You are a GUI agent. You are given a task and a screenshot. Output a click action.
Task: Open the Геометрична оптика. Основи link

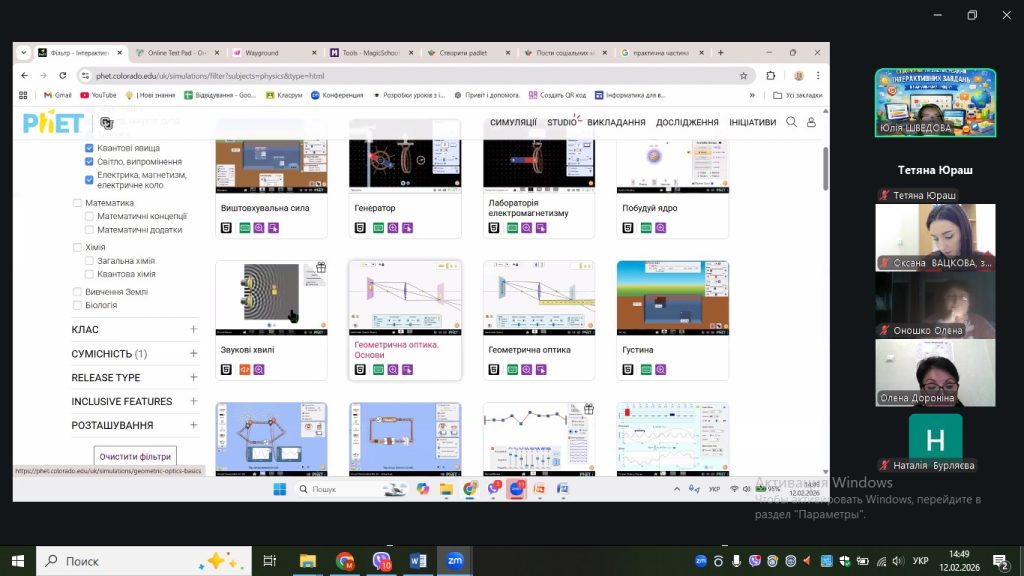[x=397, y=349]
